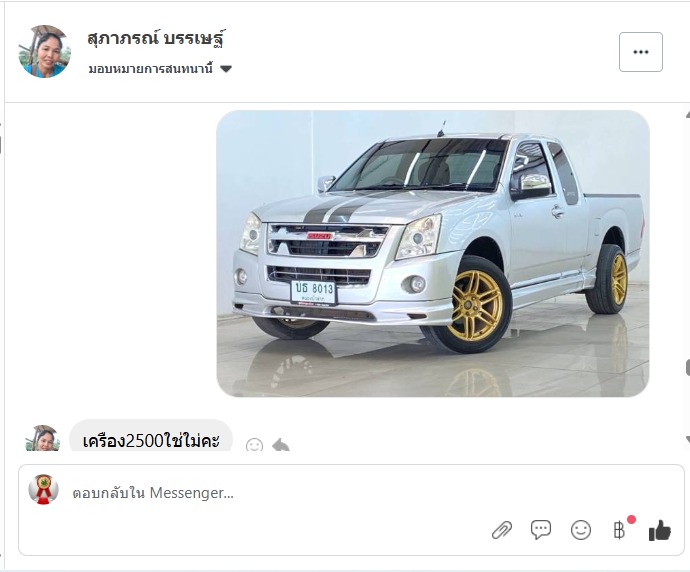Viewport: 690px width, 572px height.
Task: Click the เครื่อง2500ใช่ใม่คะ message bubble
Action: click(x=151, y=436)
